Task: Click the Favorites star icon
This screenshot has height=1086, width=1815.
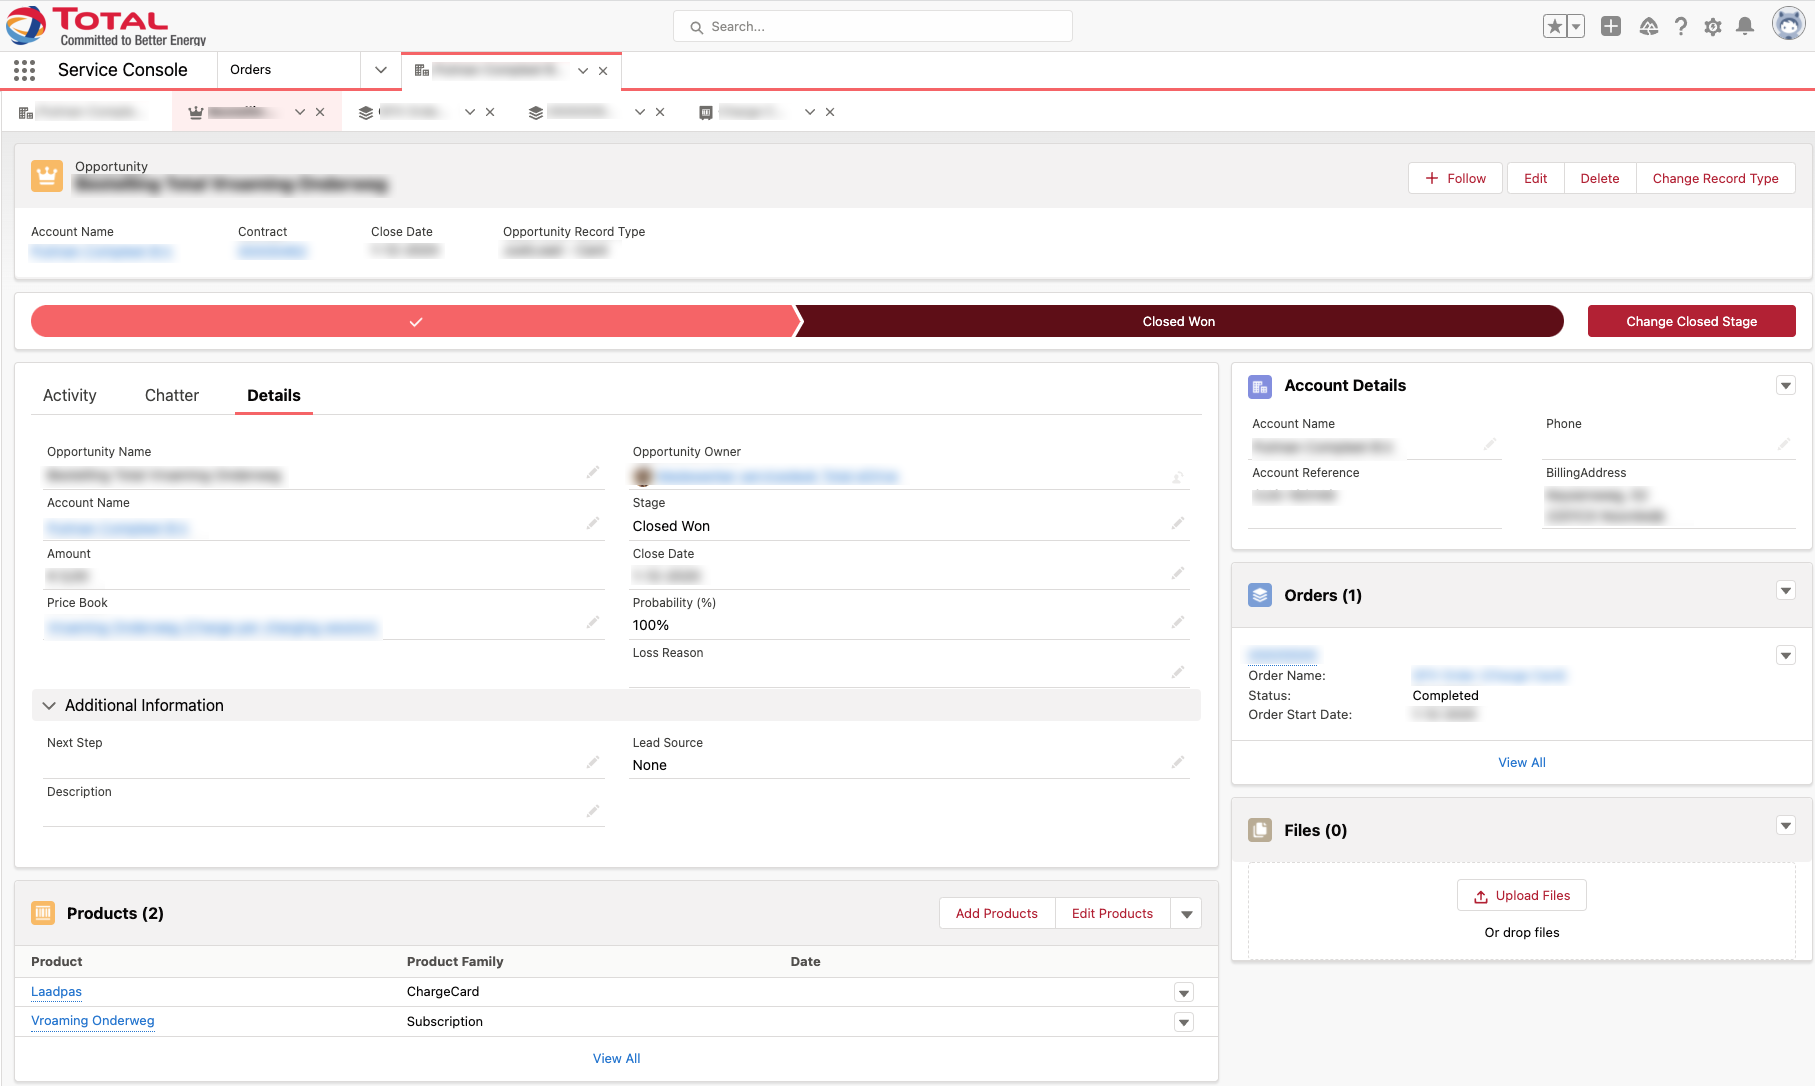Action: [x=1555, y=27]
